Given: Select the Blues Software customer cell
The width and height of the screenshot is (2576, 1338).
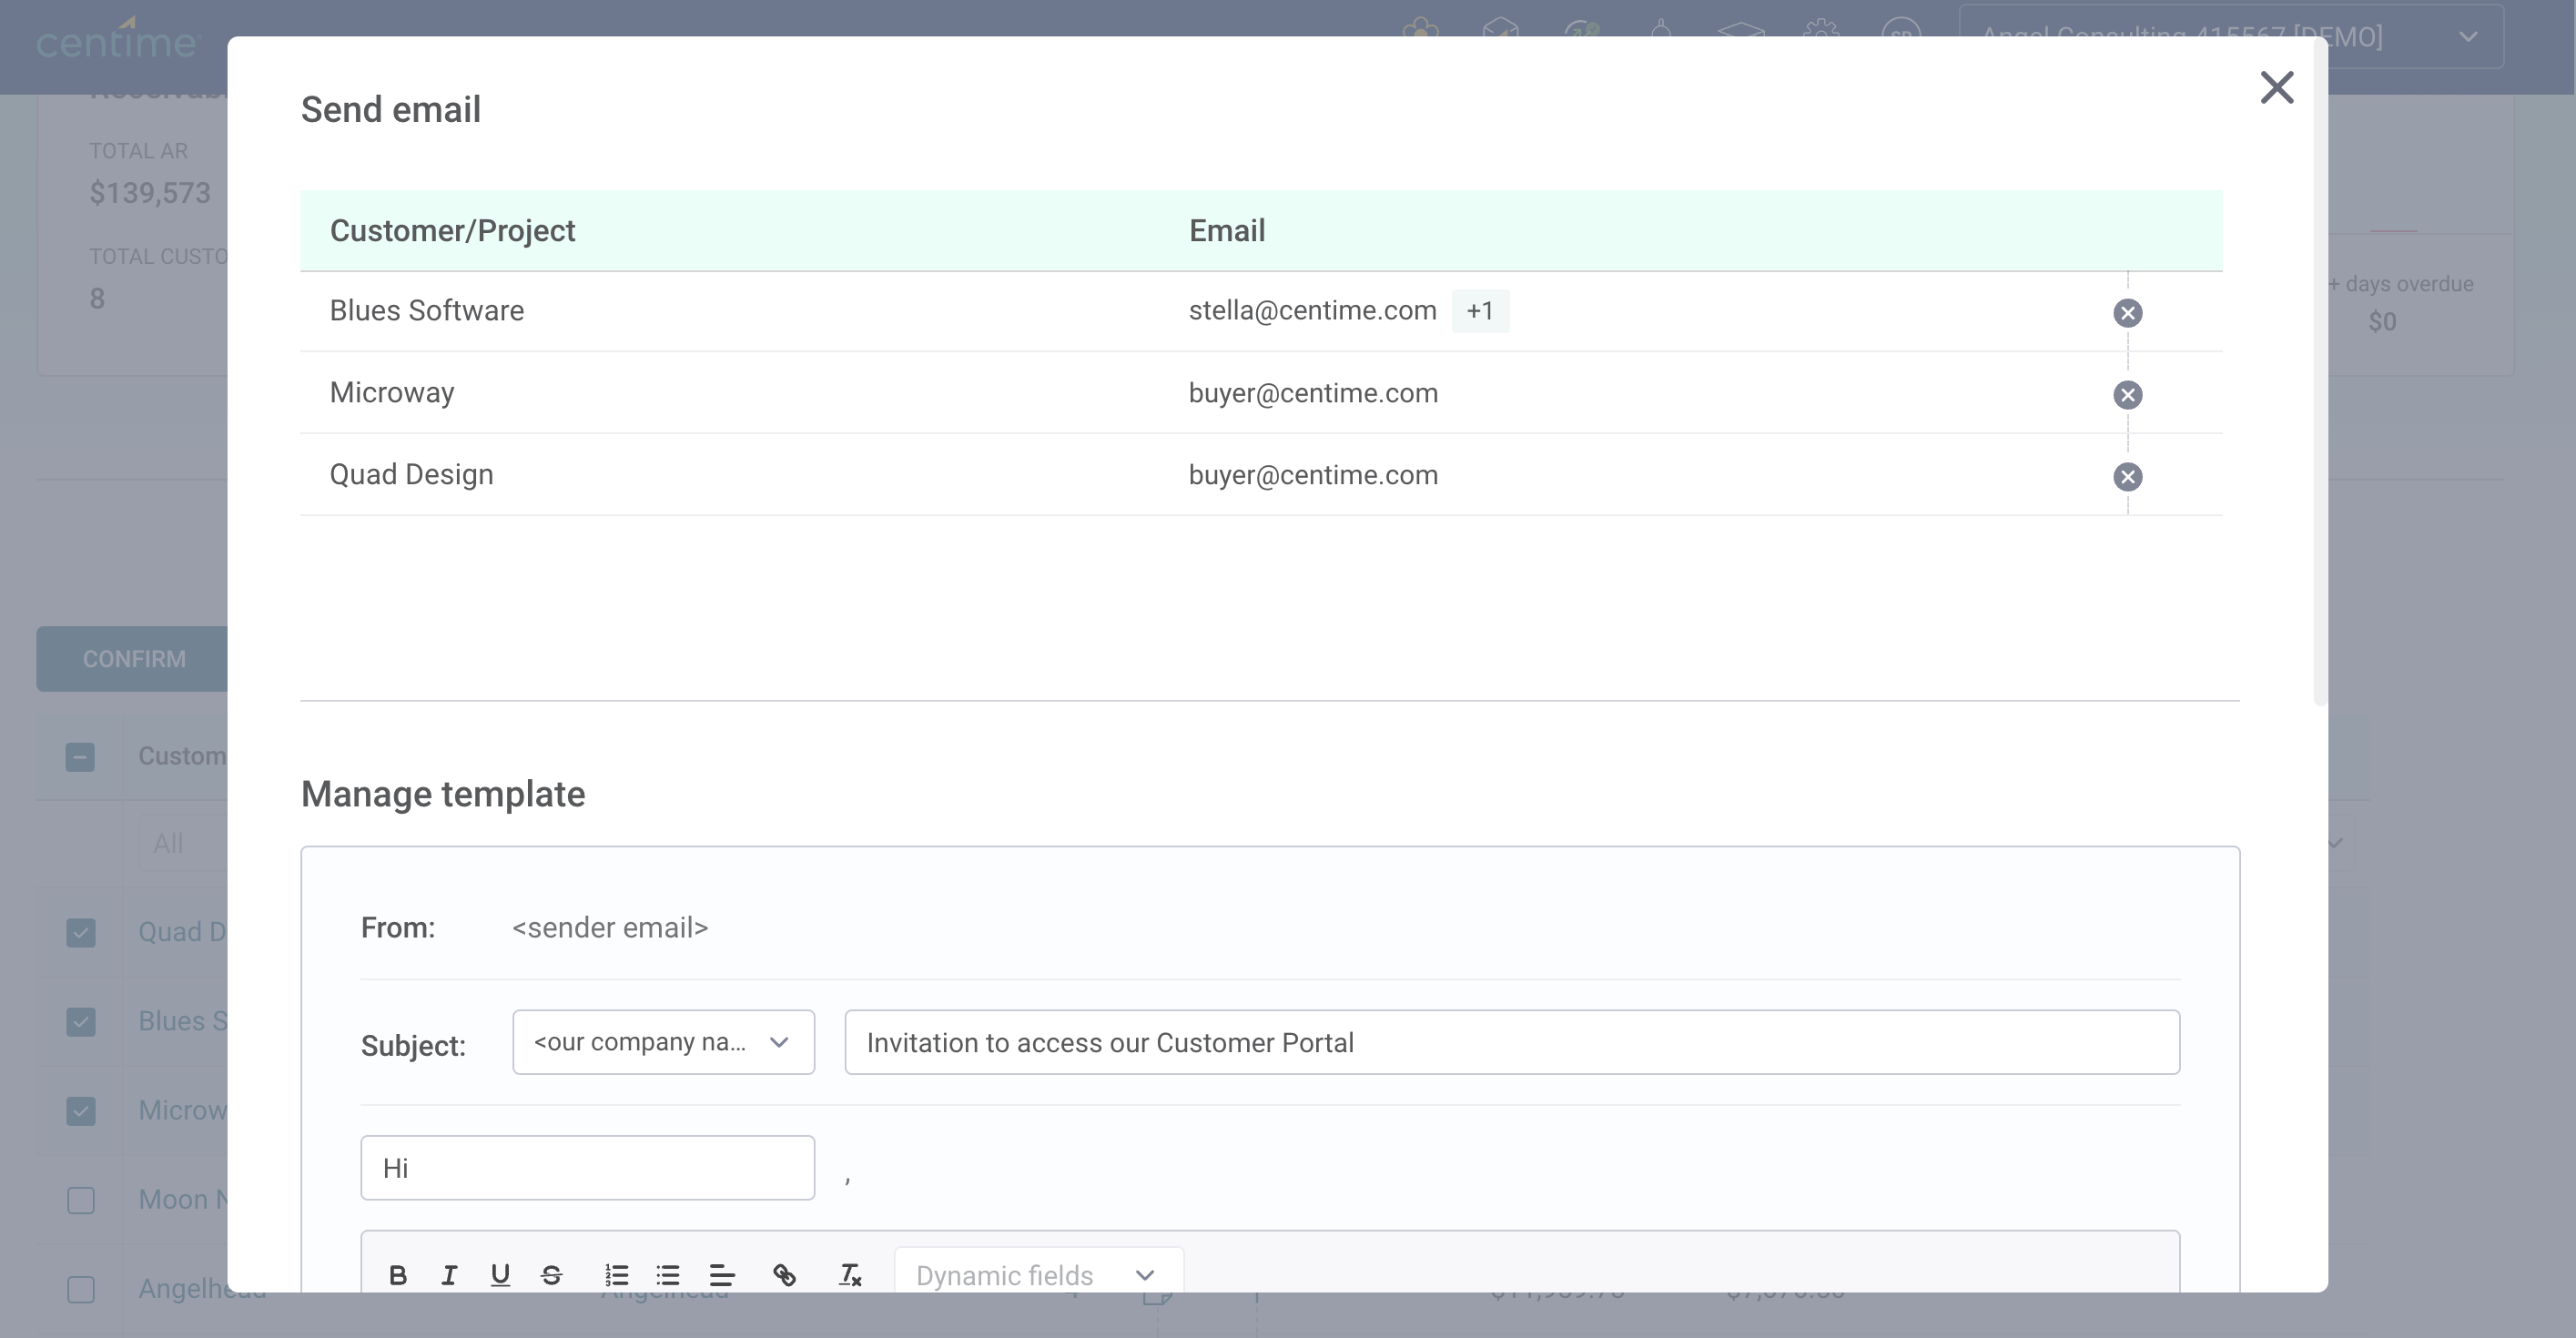Looking at the screenshot, I should click(427, 311).
